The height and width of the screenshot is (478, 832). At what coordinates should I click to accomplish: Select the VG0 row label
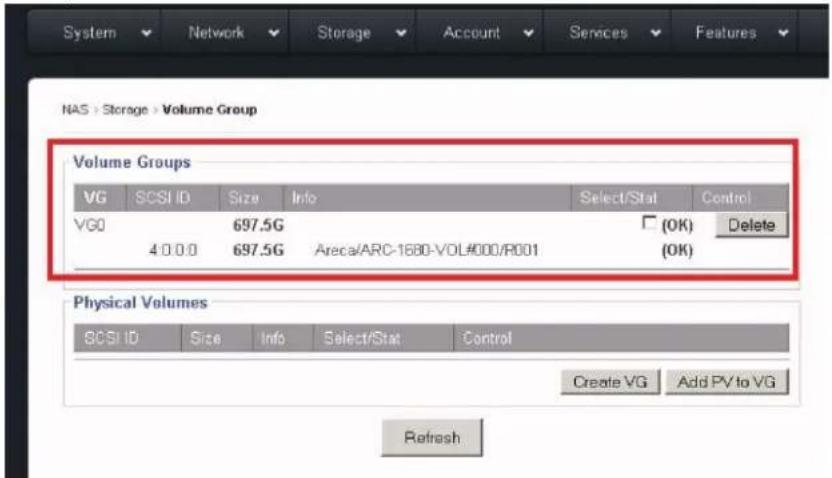click(90, 225)
